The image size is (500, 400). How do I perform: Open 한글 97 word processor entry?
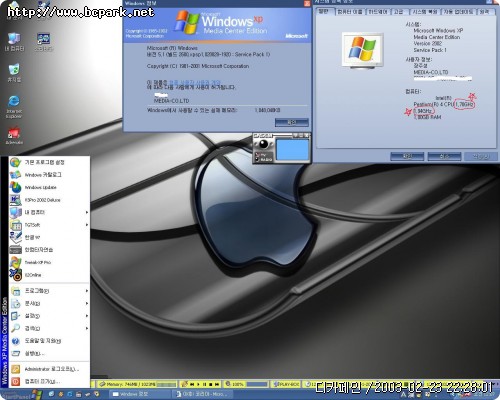pyautogui.click(x=49, y=237)
